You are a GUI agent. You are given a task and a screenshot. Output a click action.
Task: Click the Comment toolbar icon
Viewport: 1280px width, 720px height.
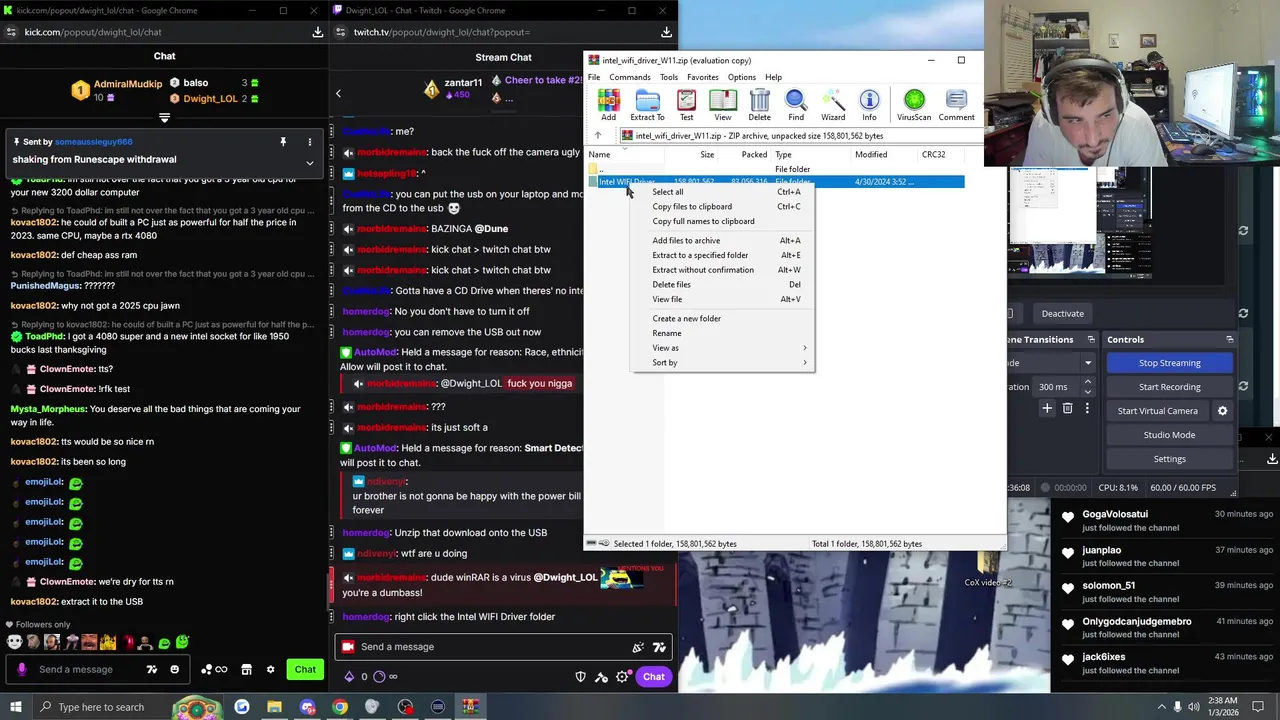point(956,104)
